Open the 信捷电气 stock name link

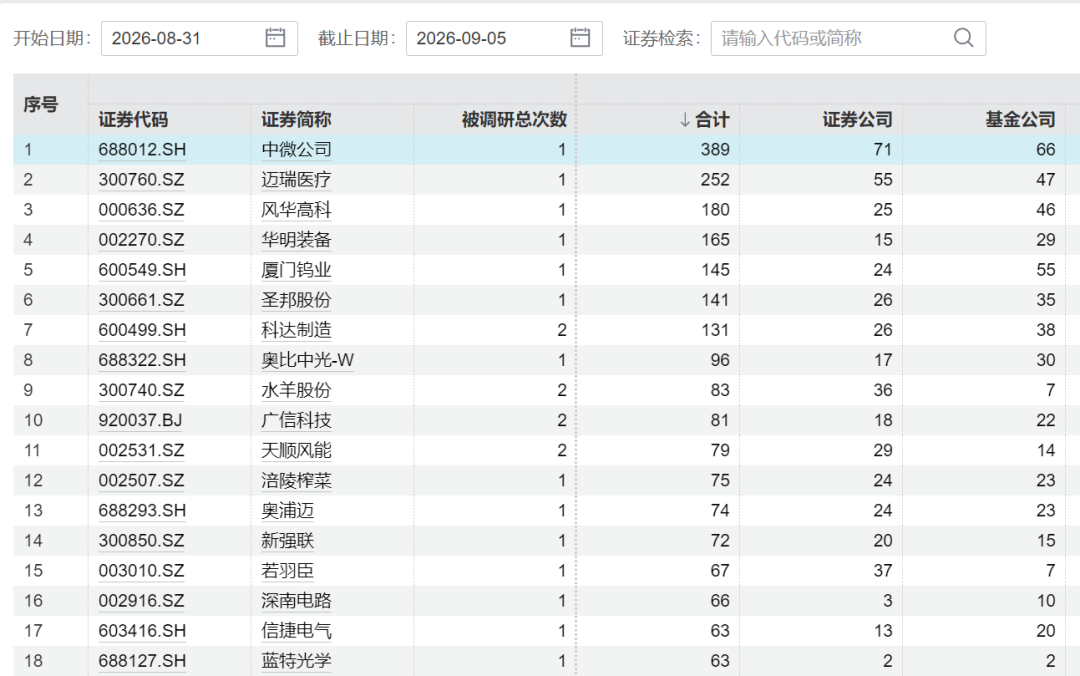tap(296, 631)
